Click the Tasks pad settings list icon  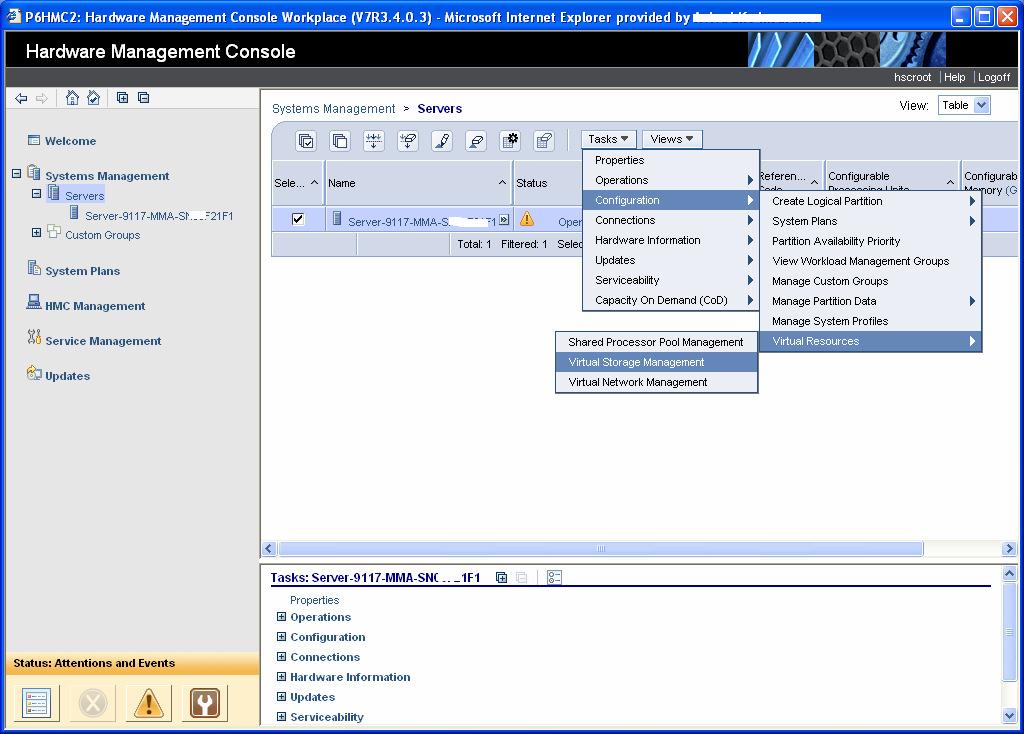tap(554, 577)
